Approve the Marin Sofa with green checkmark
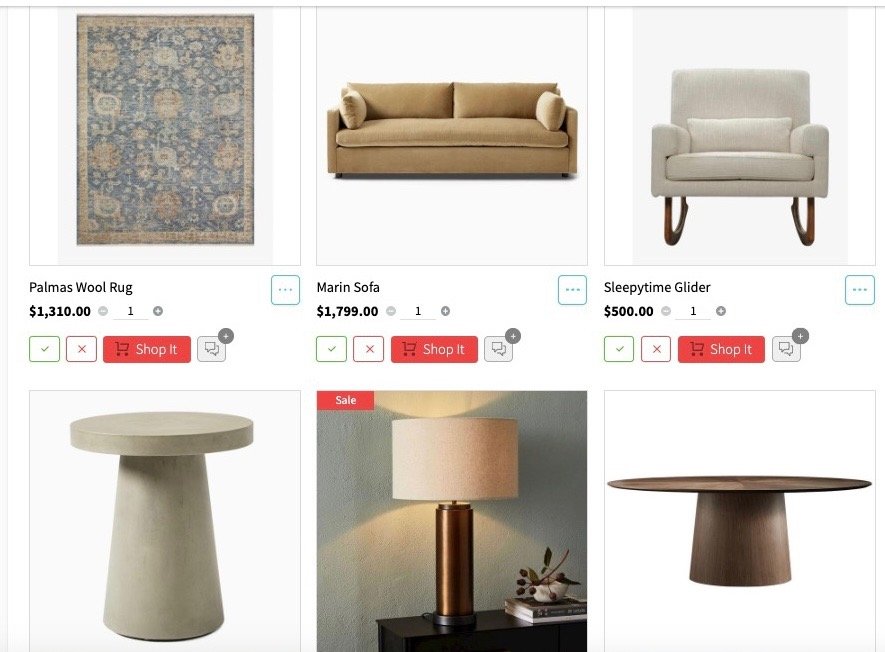 331,349
